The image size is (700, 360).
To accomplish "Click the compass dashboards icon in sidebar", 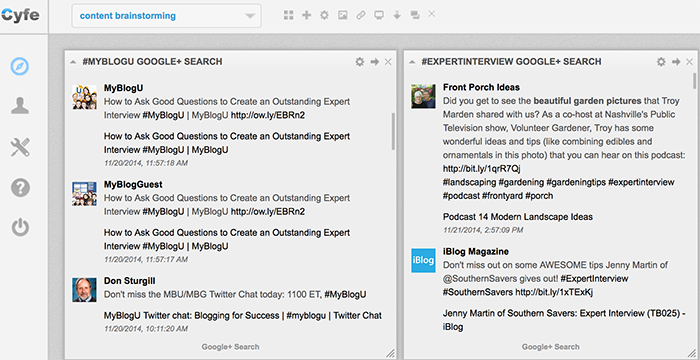I will coord(20,67).
